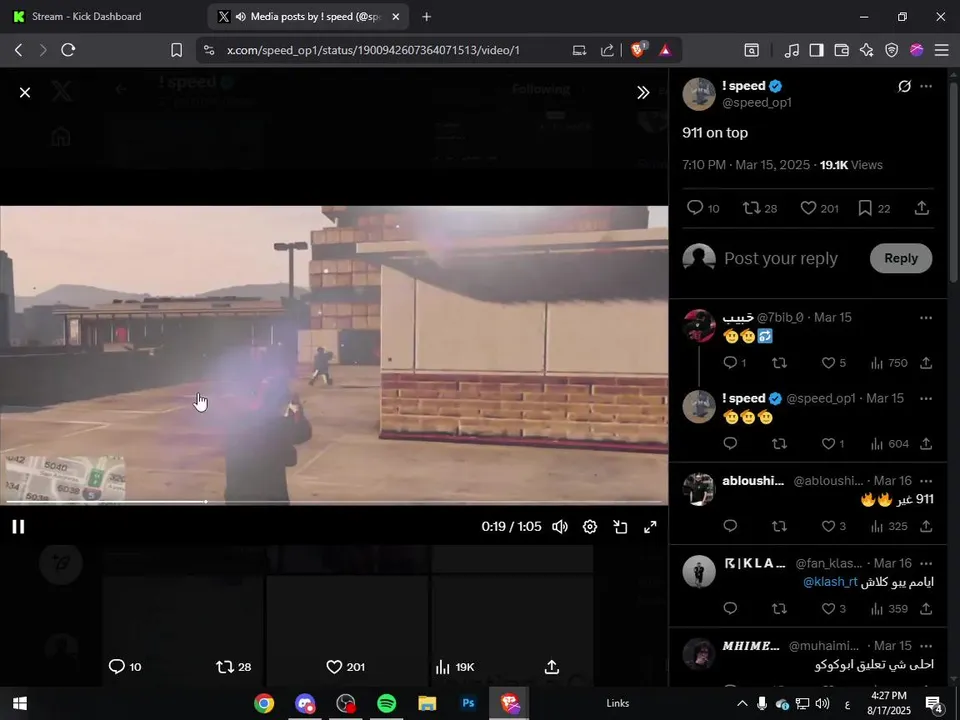Go back in the browser
960x720 pixels.
pyautogui.click(x=18, y=50)
